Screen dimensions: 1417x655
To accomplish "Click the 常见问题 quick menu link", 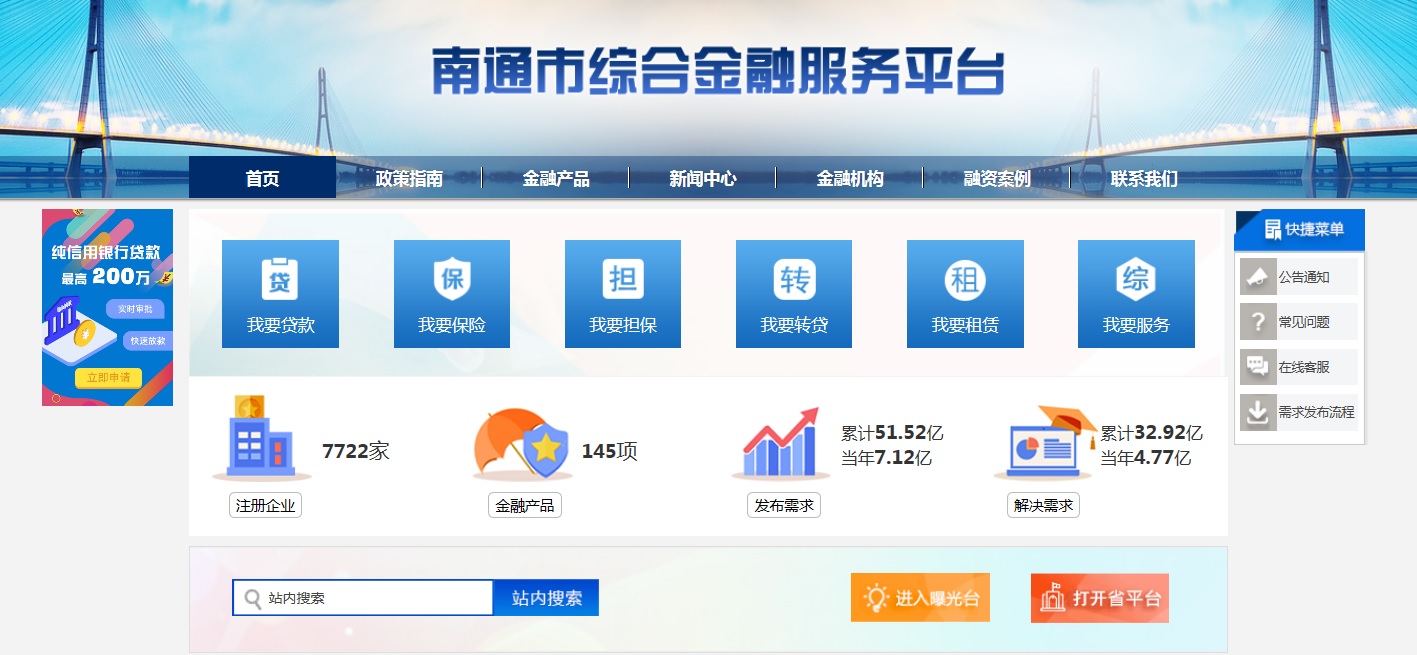I will pos(1304,323).
